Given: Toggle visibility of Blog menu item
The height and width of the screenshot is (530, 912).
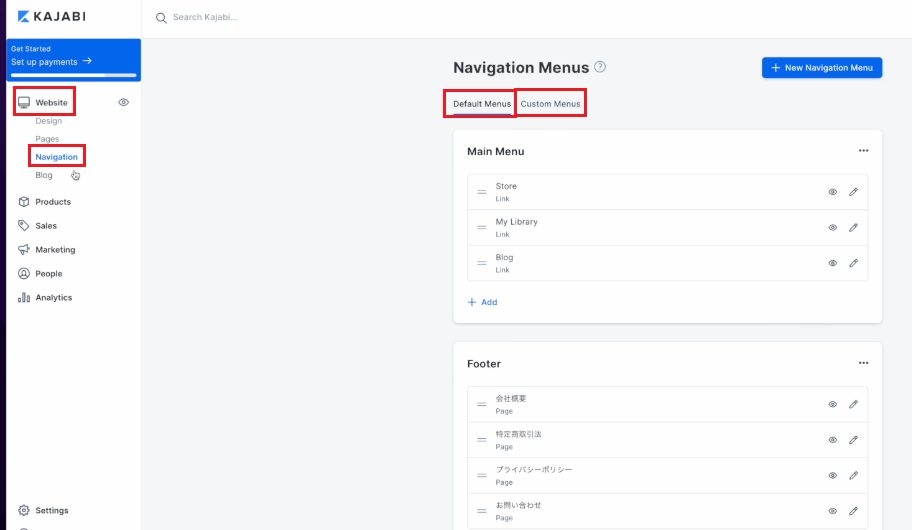Looking at the screenshot, I should [833, 263].
